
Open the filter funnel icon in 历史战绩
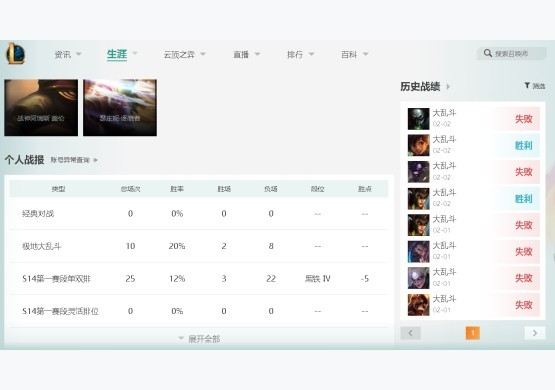pos(527,85)
